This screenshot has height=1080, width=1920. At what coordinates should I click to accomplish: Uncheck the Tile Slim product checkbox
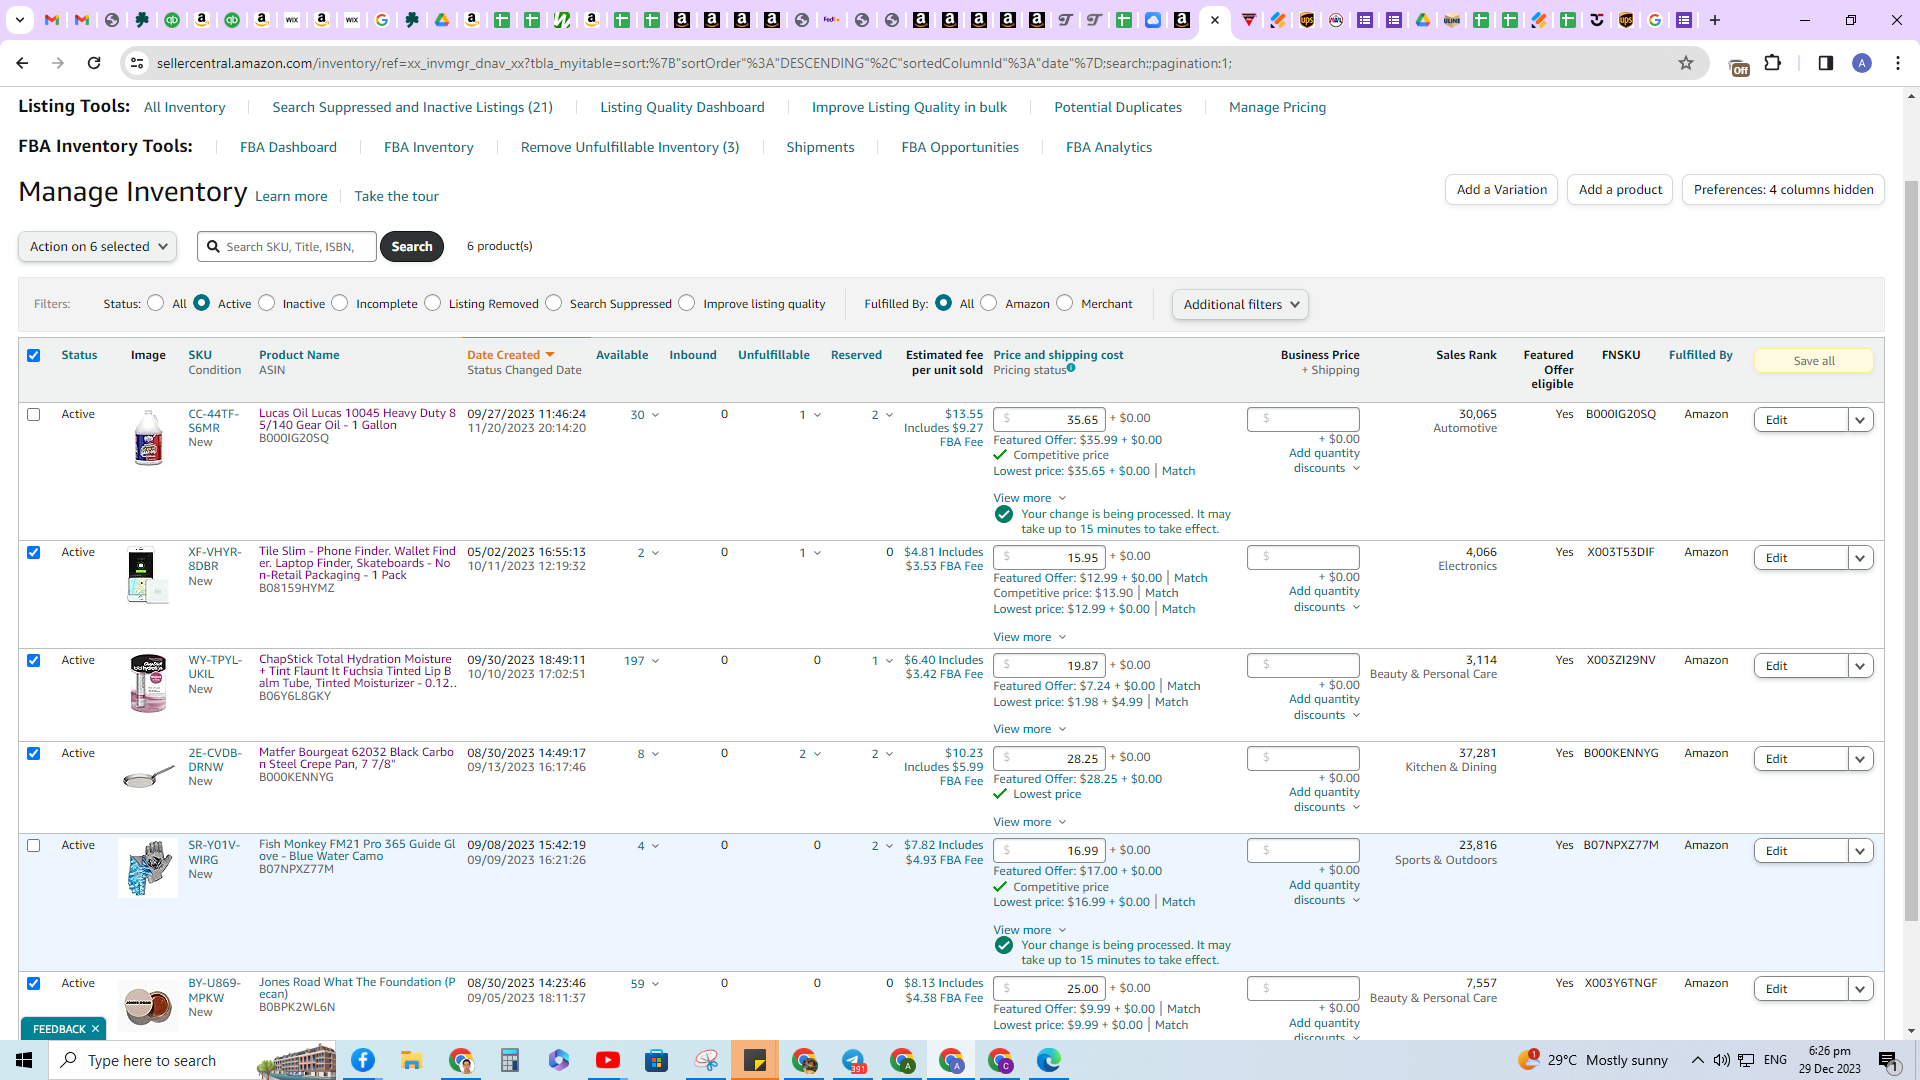(34, 552)
